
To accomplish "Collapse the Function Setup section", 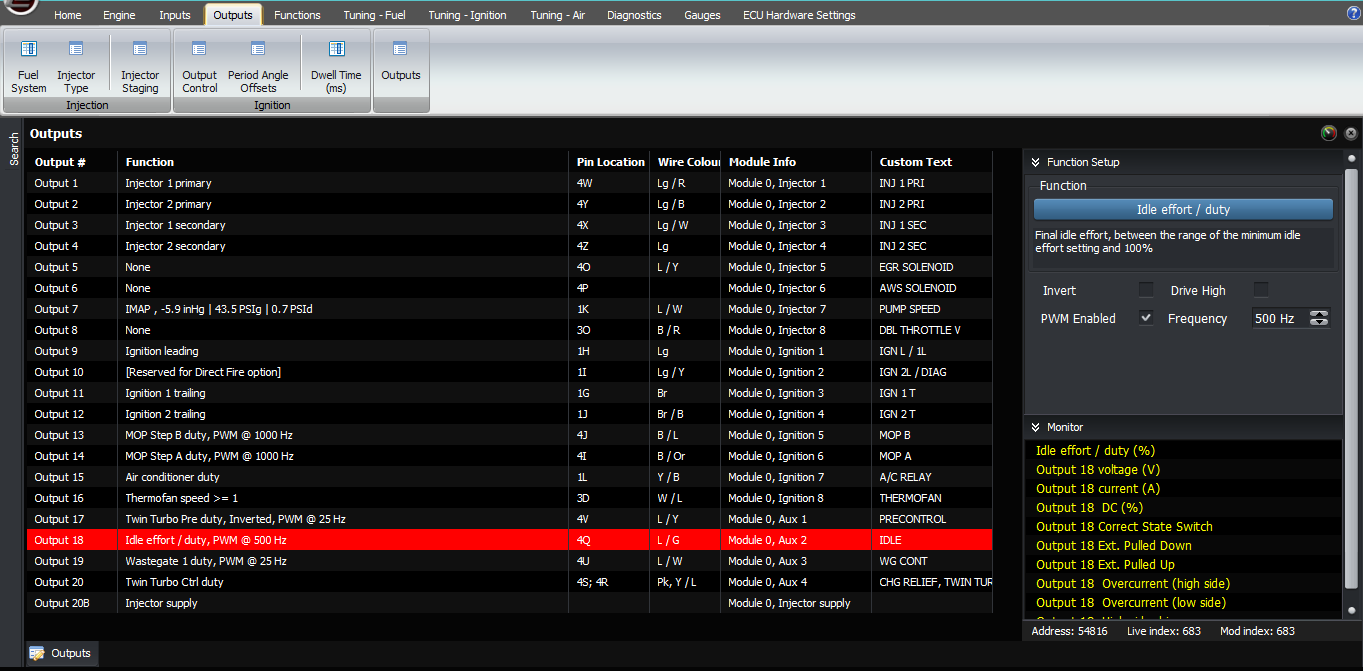I will tap(1036, 162).
